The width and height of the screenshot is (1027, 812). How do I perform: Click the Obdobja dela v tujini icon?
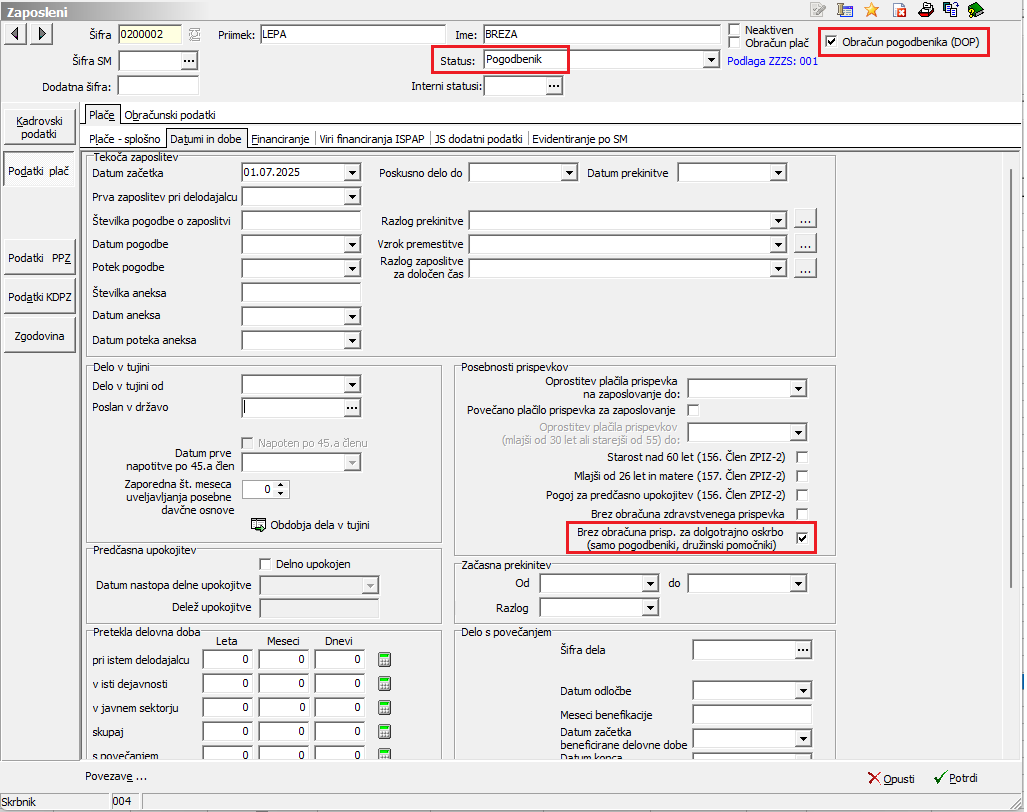259,525
